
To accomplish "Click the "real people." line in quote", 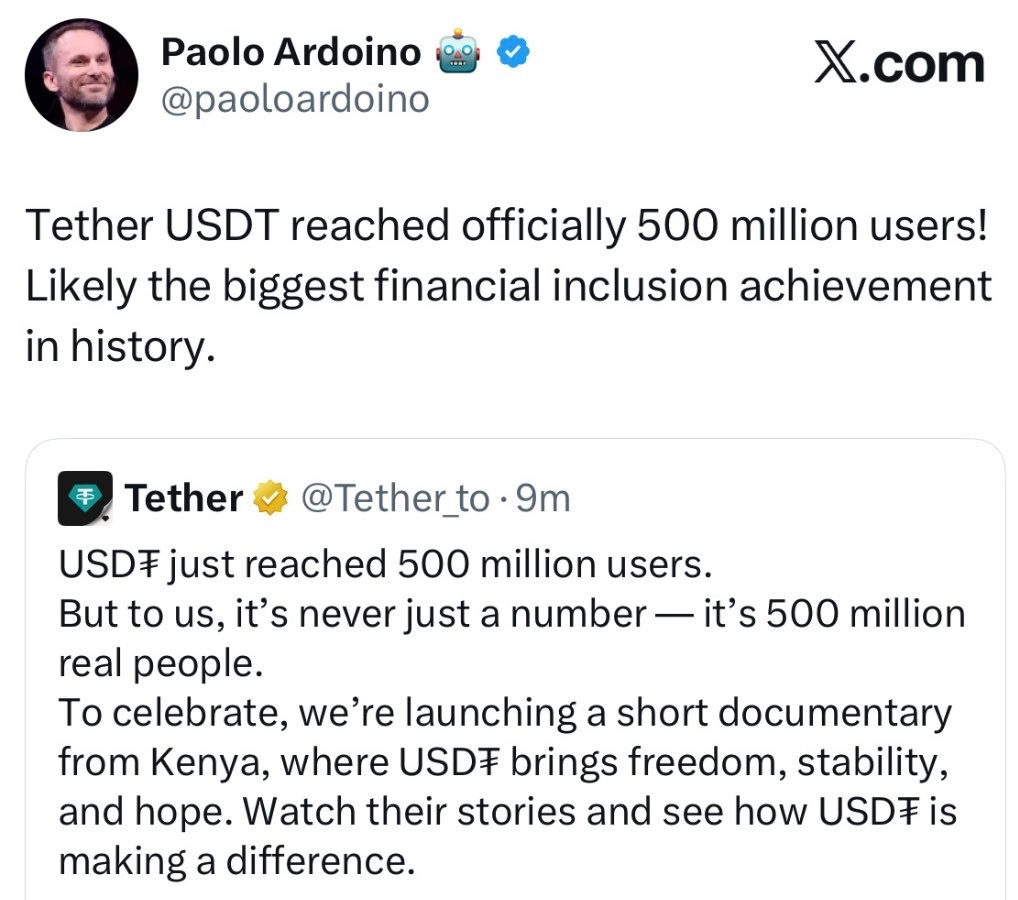I will (x=156, y=663).
